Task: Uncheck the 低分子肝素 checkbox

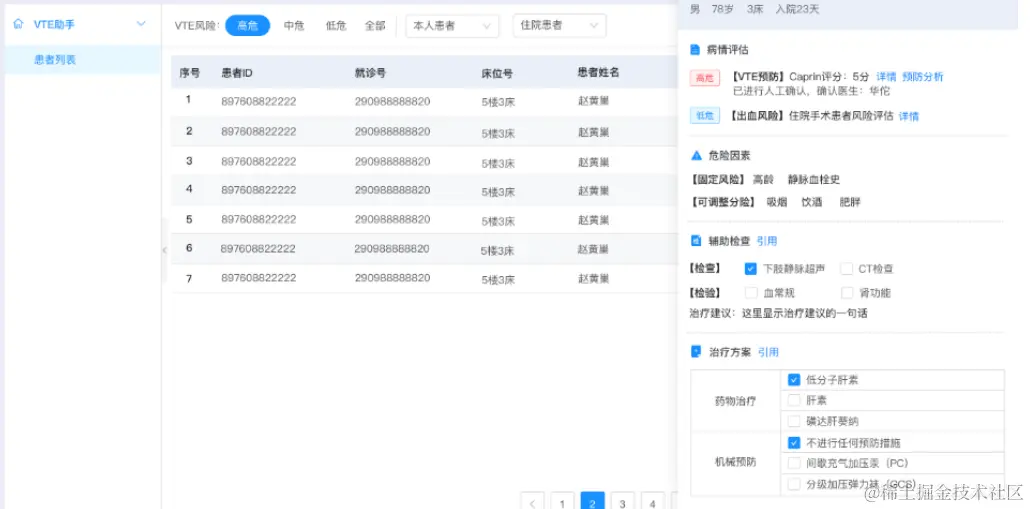Action: tap(794, 380)
